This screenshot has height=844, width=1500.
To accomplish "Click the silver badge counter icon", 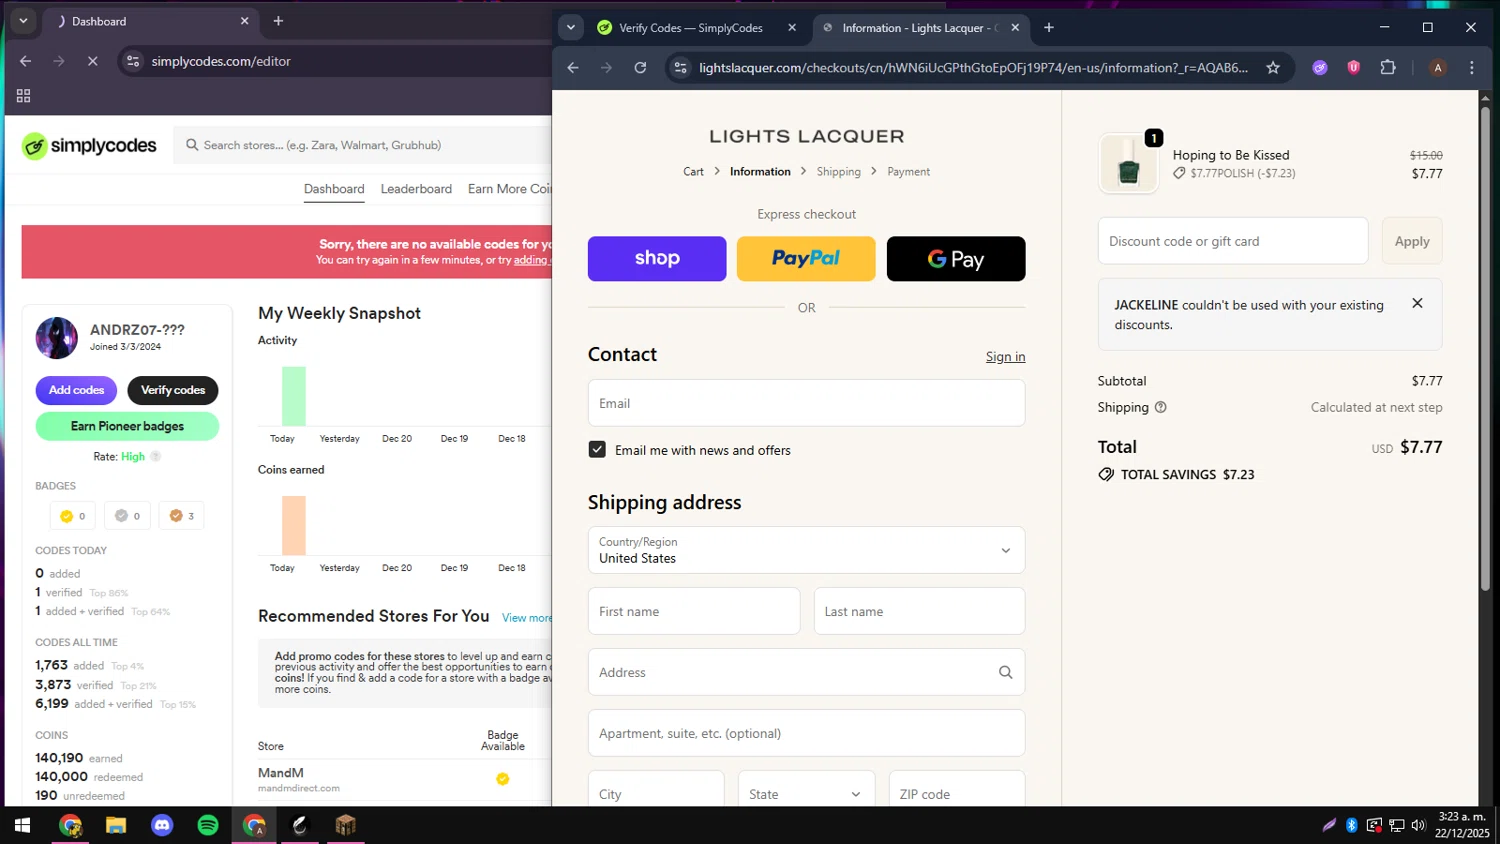I will pos(121,516).
